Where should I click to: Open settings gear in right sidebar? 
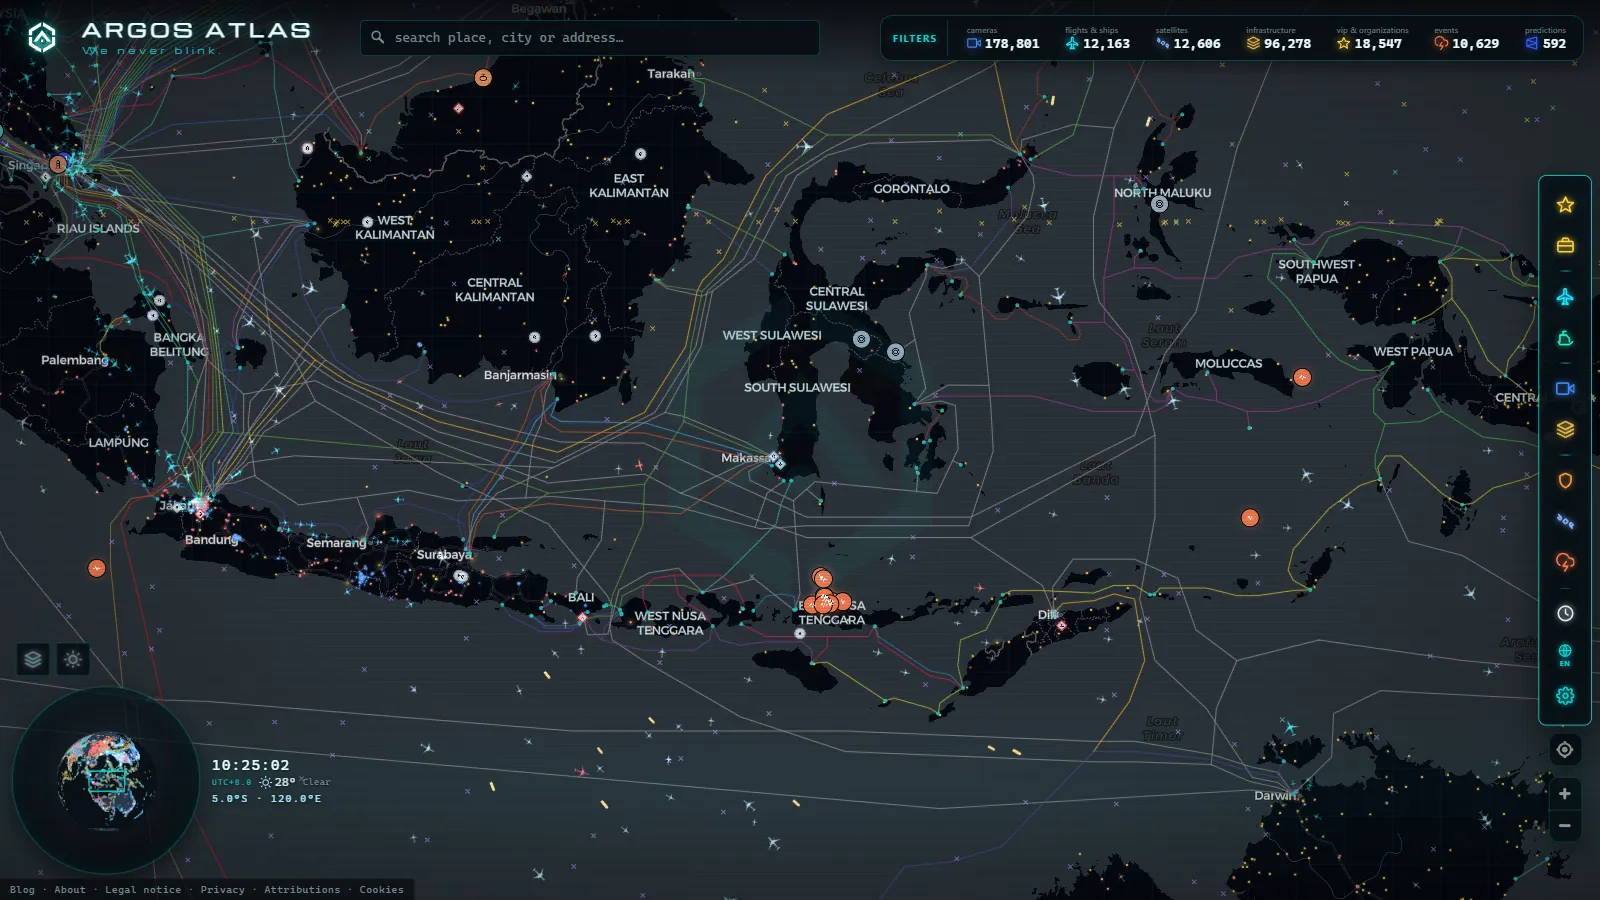[x=1565, y=695]
